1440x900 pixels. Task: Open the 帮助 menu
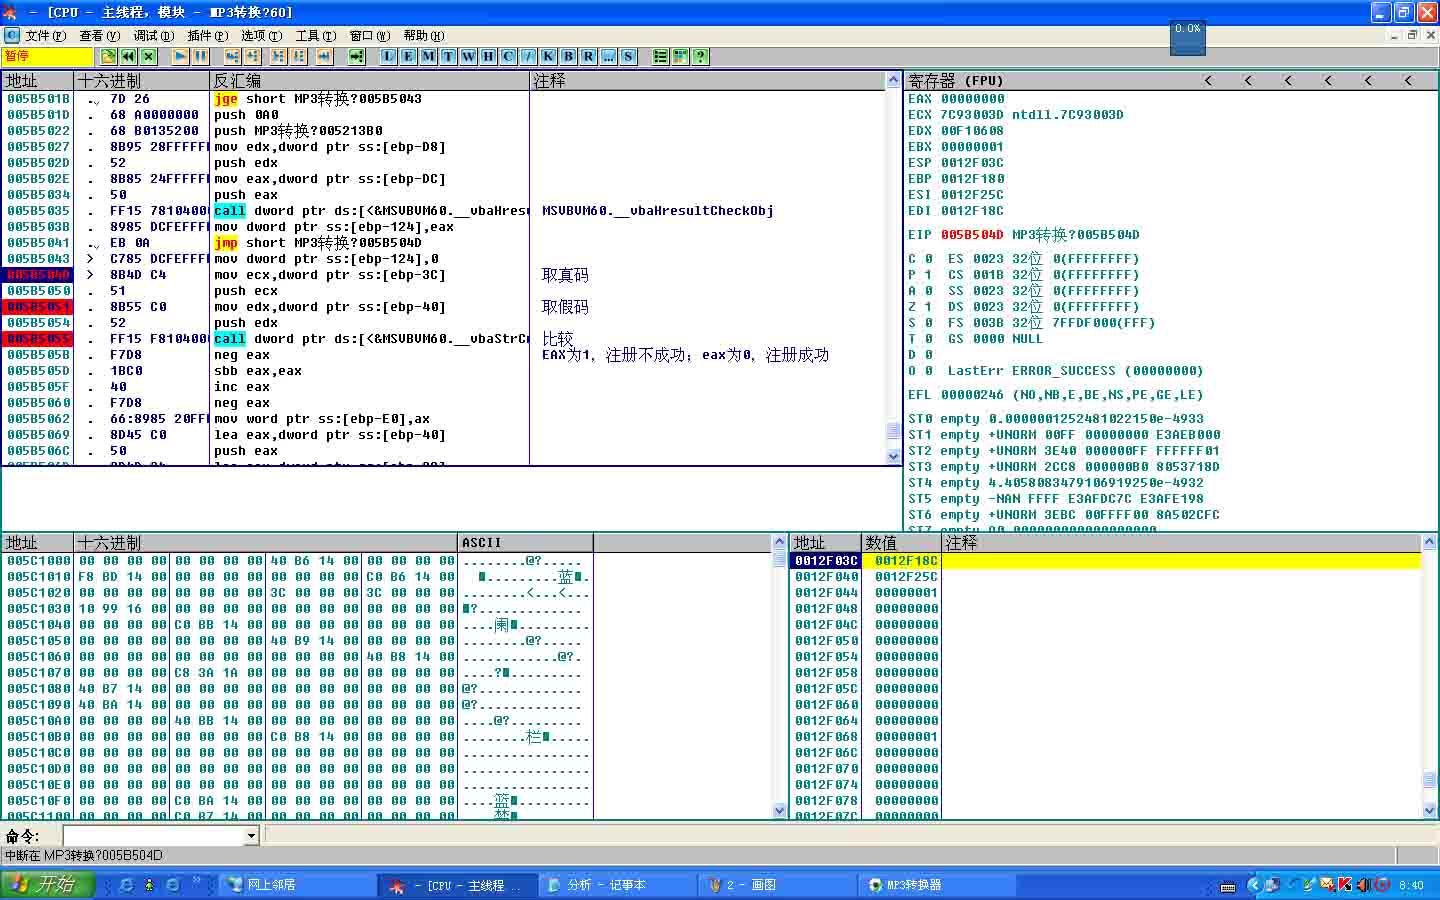click(423, 36)
